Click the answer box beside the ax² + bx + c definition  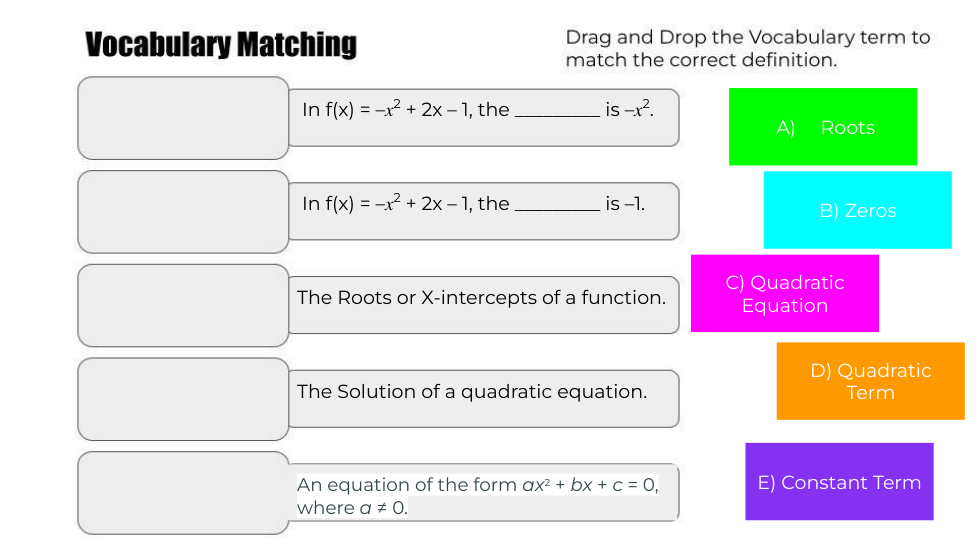(183, 493)
